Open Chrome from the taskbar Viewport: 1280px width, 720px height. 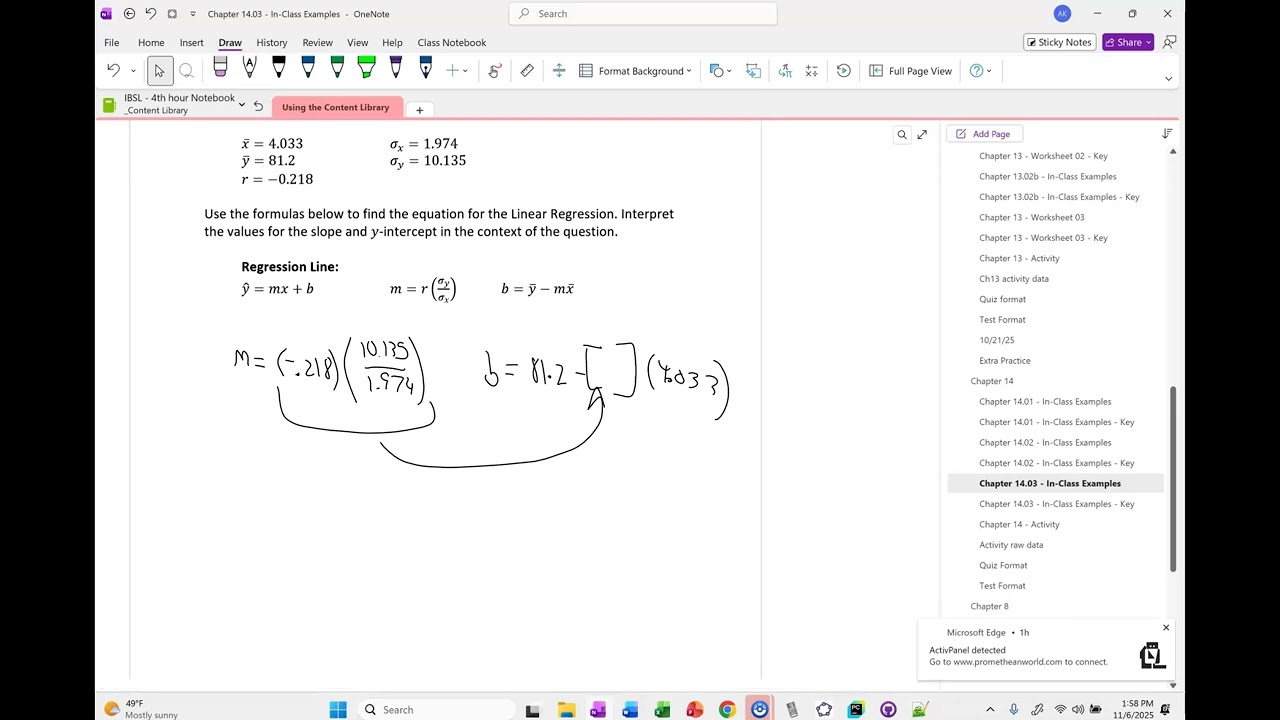[727, 710]
